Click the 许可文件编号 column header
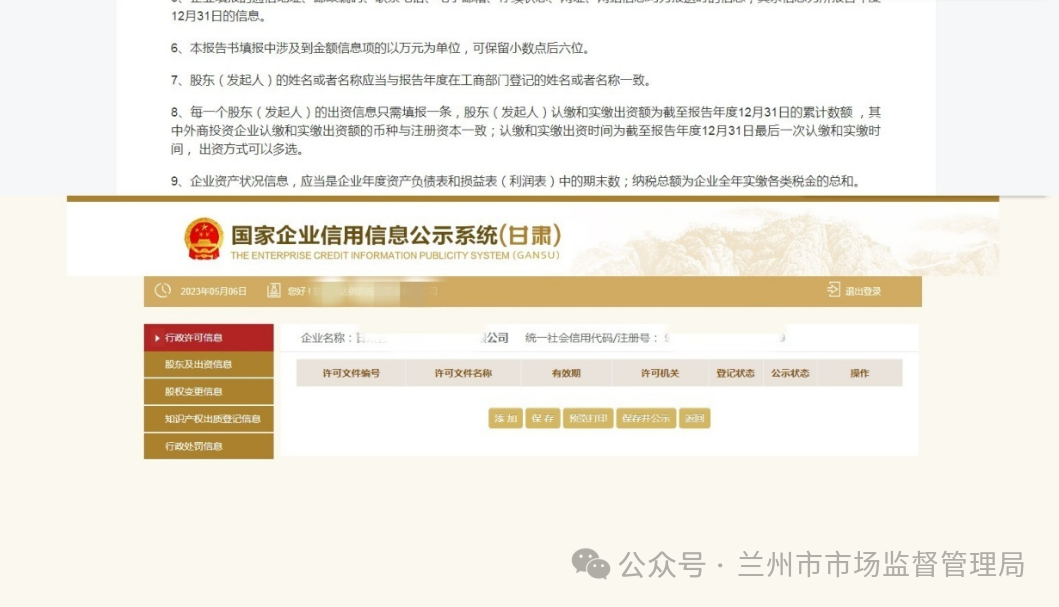 pyautogui.click(x=350, y=373)
